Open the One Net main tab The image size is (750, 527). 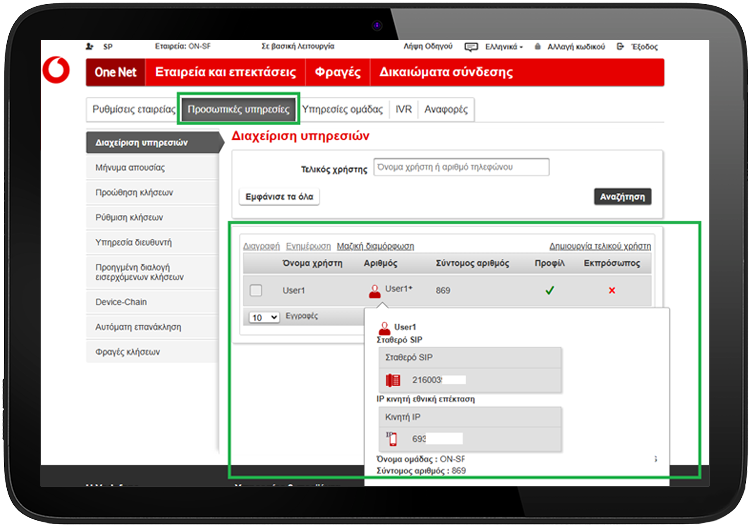(115, 72)
